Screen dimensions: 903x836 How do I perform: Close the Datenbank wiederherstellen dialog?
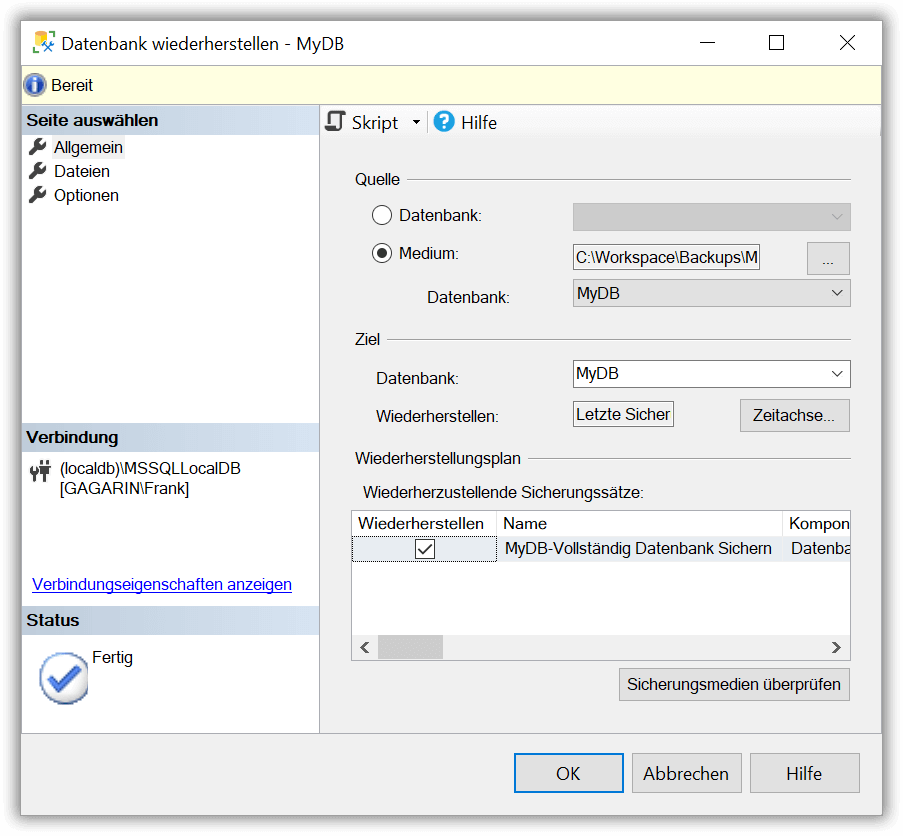pyautogui.click(x=847, y=43)
